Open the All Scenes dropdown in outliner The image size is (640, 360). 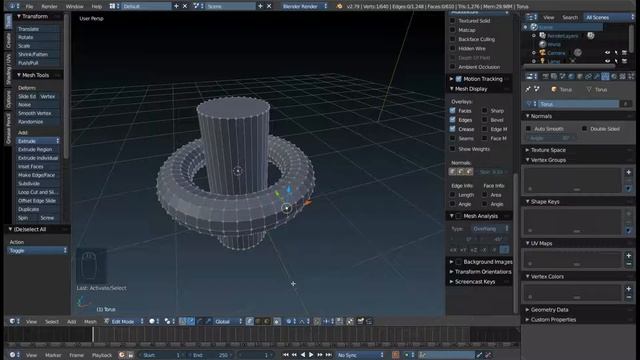610,17
